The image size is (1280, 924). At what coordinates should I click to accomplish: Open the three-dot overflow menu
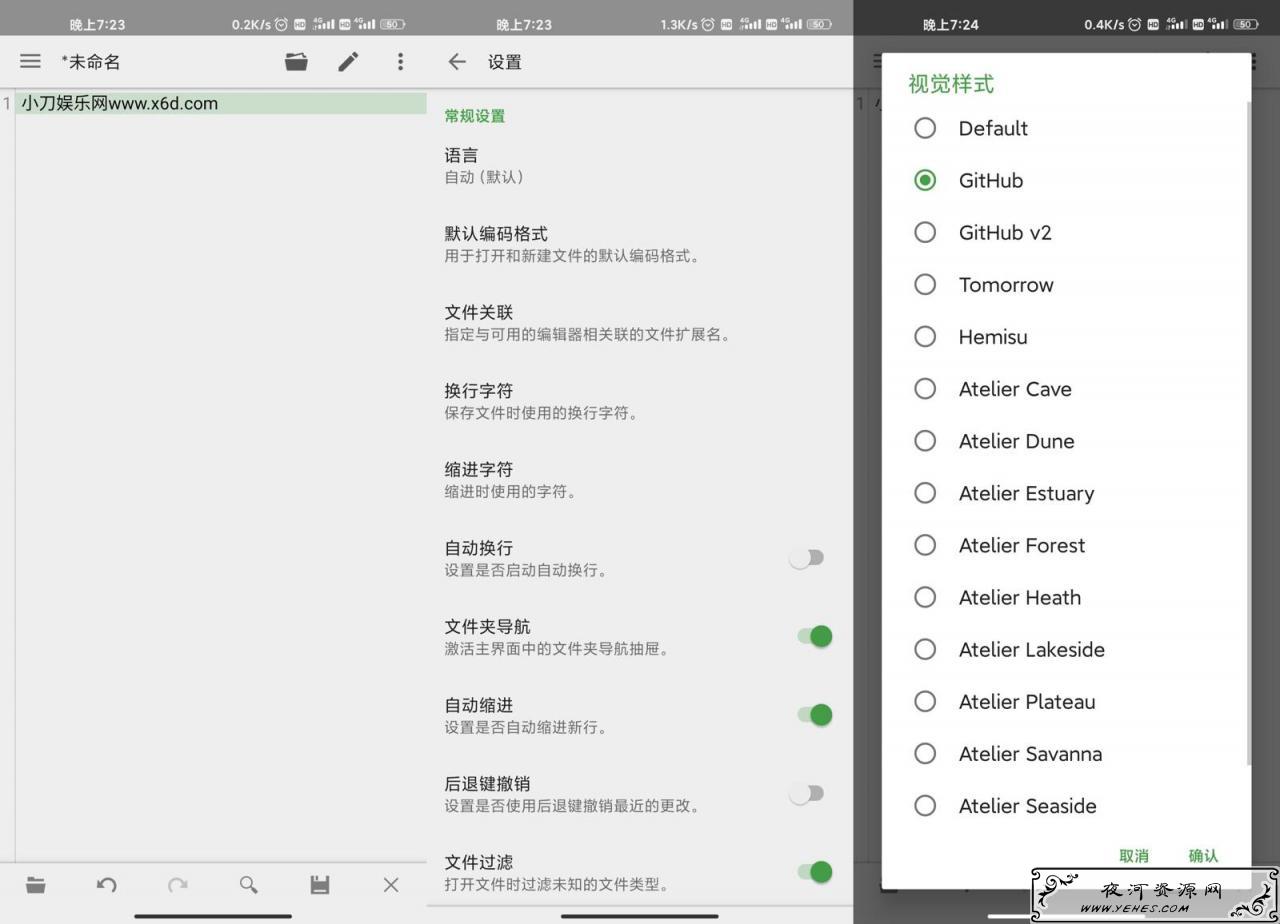tap(400, 62)
